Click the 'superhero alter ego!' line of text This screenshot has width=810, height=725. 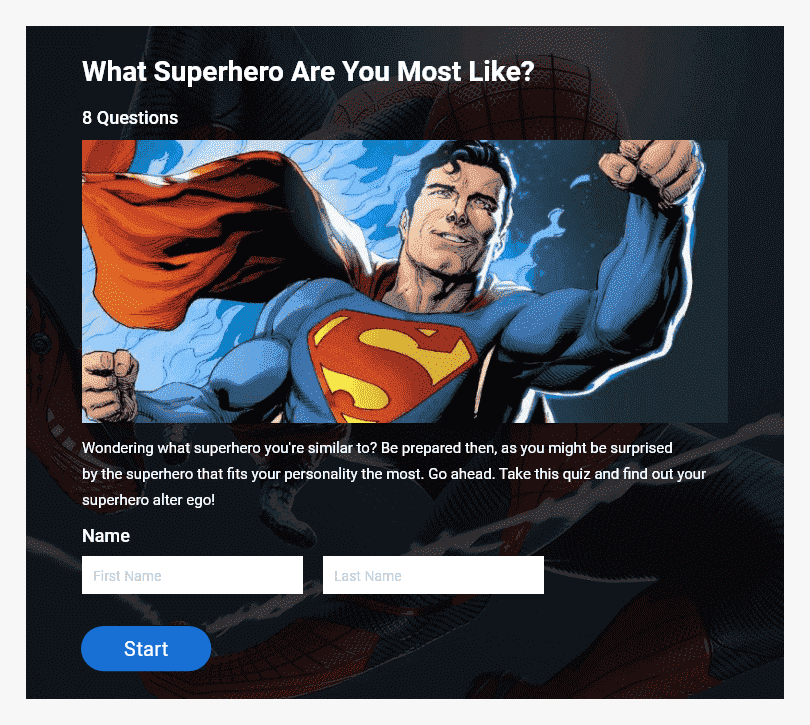point(148,500)
